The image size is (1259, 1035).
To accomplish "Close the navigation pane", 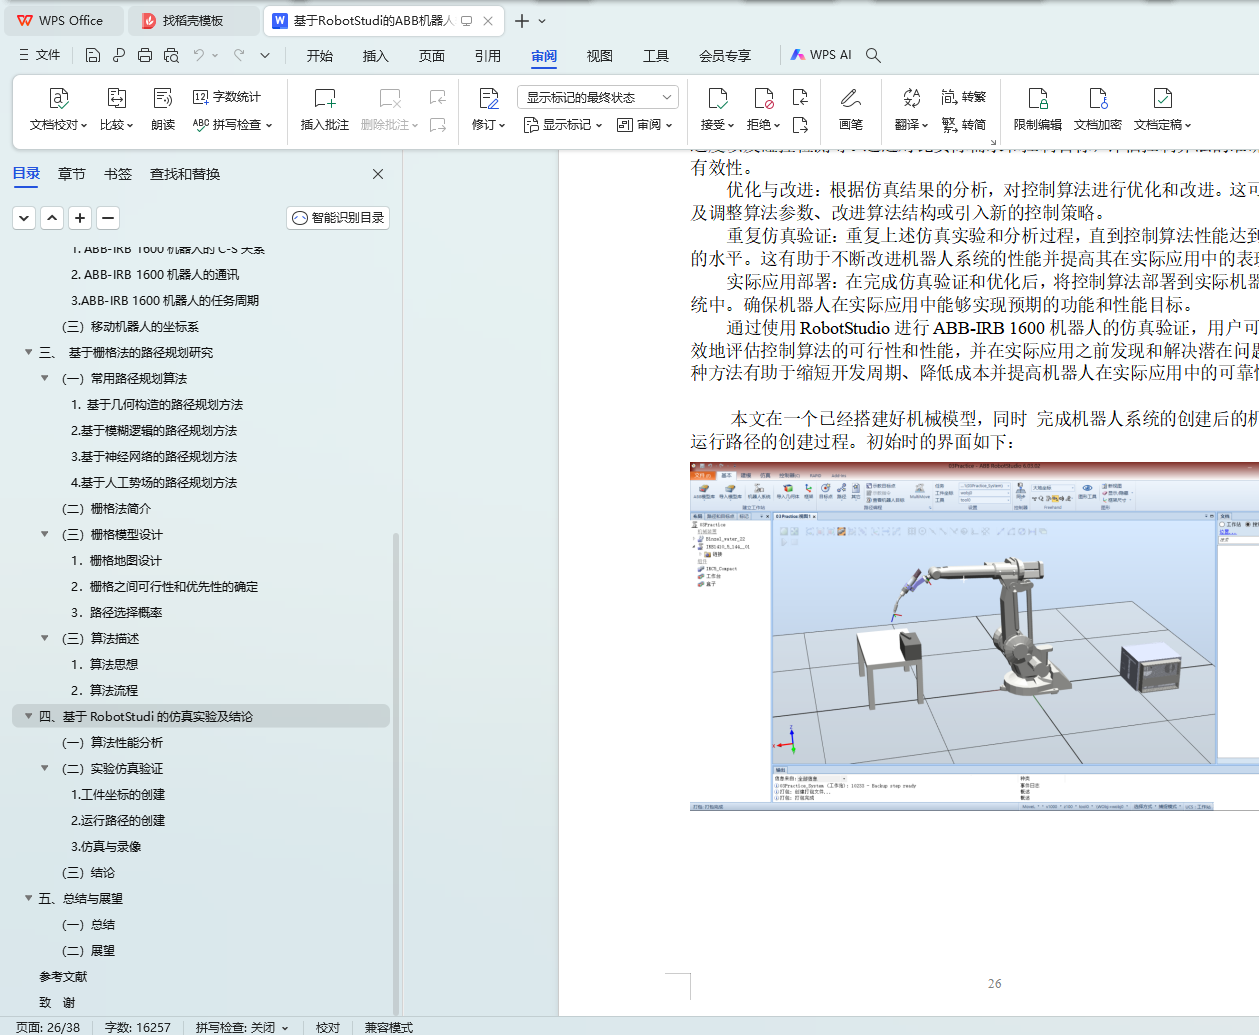I will click(378, 174).
